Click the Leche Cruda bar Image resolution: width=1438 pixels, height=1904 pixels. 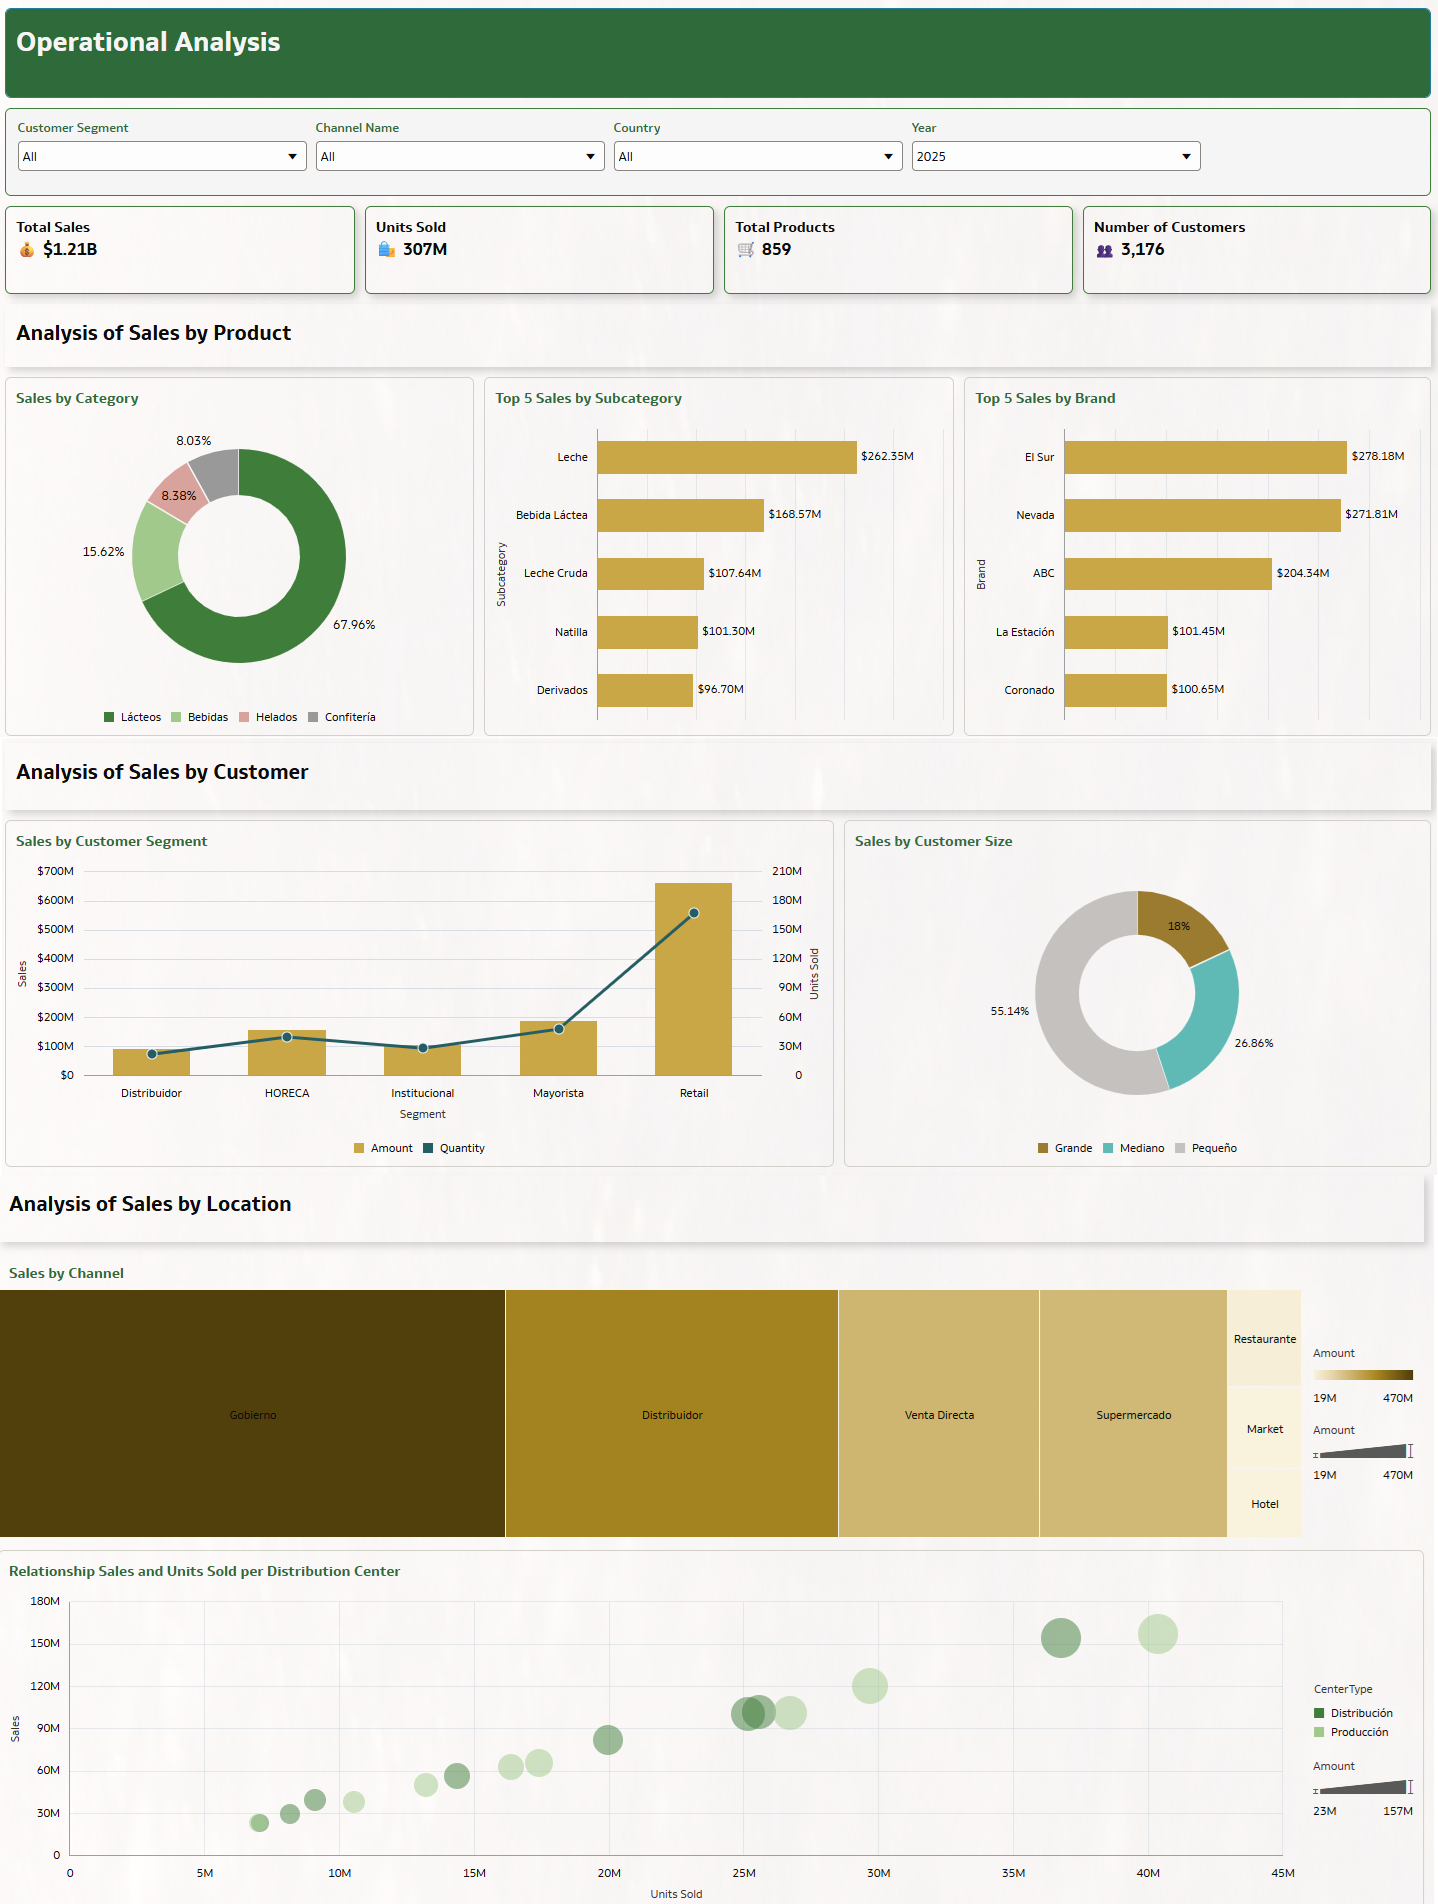(651, 574)
